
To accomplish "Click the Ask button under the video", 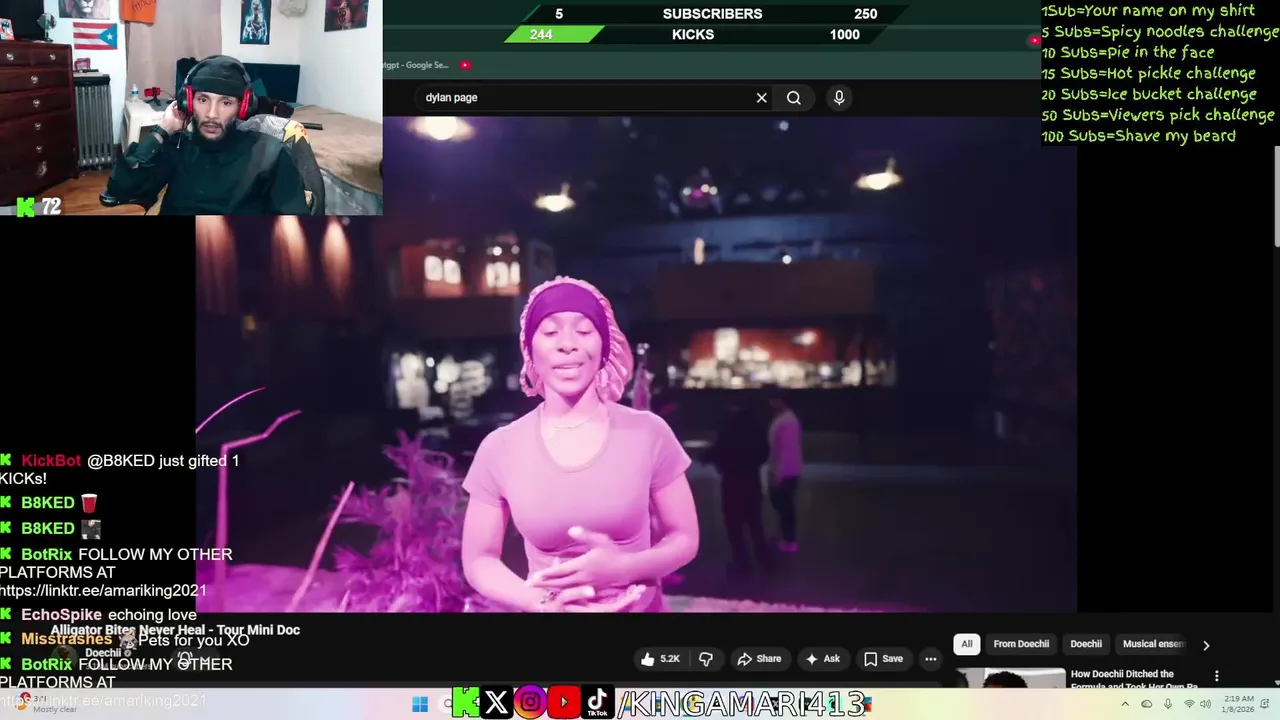I will coord(823,659).
